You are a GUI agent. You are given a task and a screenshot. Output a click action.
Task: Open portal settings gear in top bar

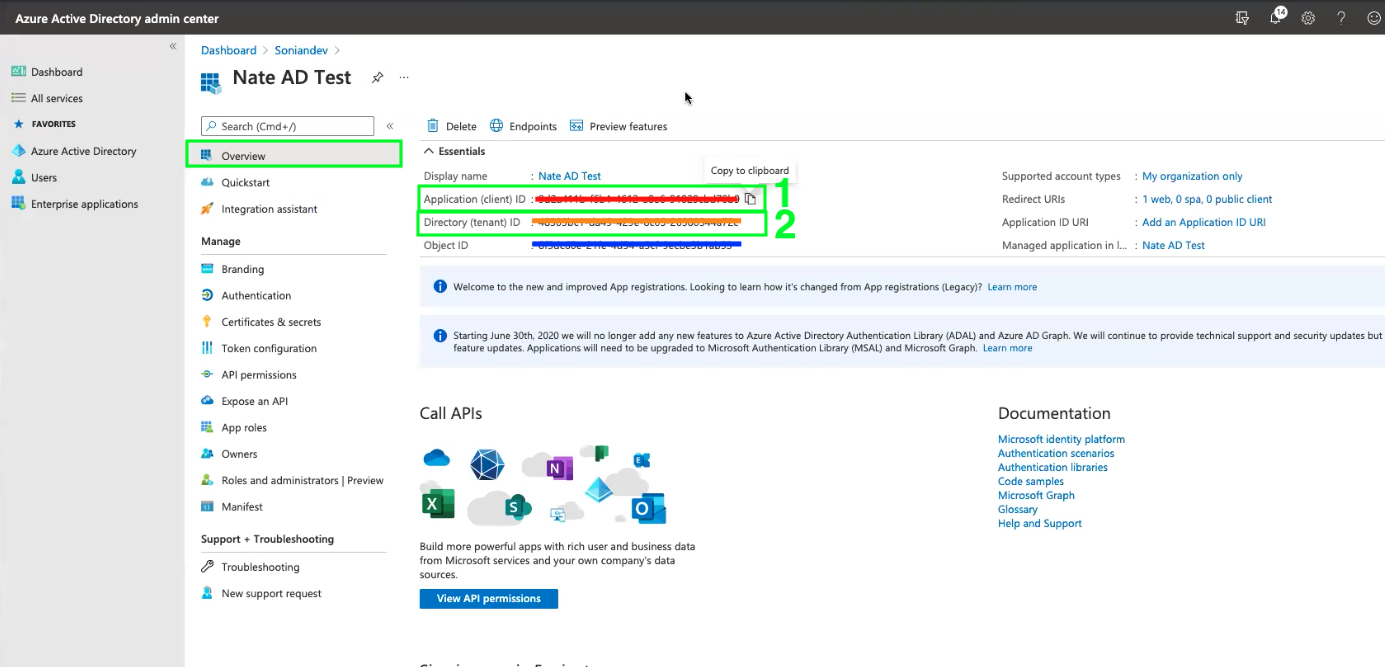click(1308, 18)
